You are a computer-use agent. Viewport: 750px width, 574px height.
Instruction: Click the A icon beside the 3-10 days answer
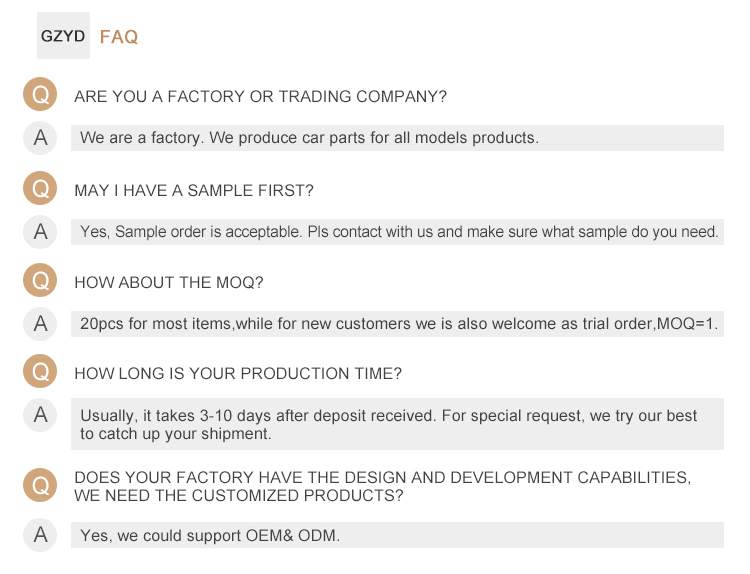coord(40,415)
